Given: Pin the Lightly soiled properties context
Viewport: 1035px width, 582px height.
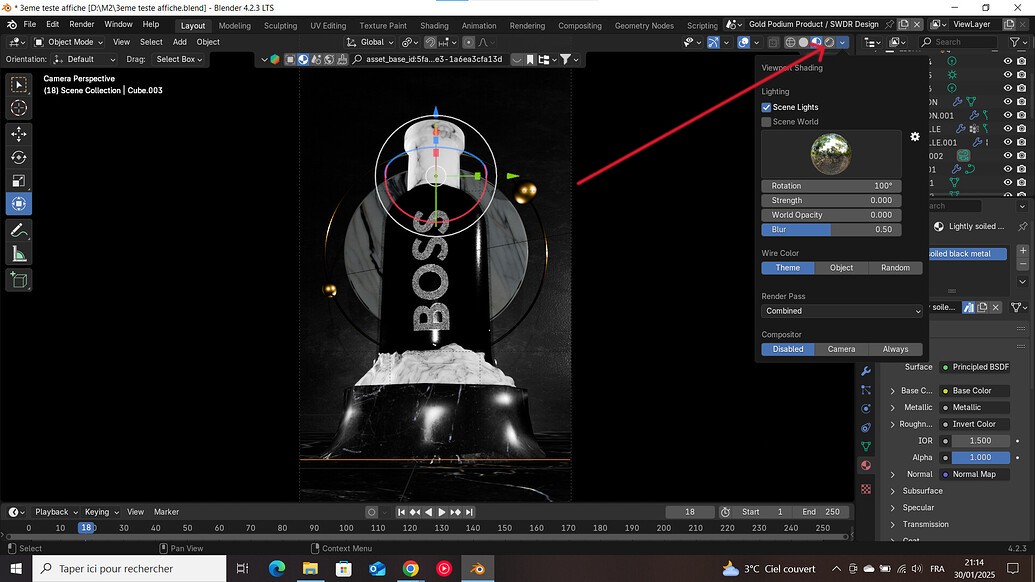Looking at the screenshot, I should [x=1022, y=226].
